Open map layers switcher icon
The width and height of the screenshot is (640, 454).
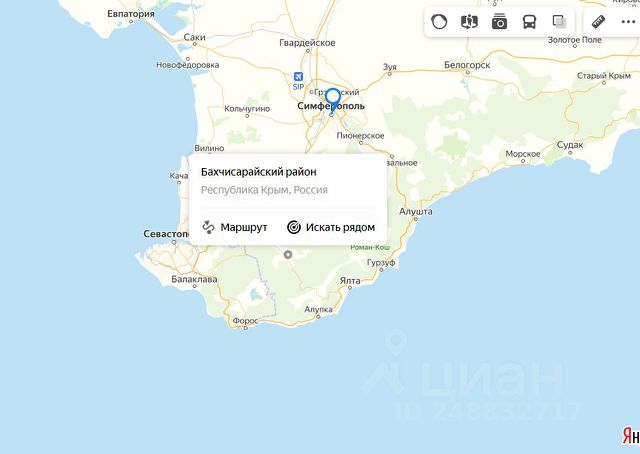[559, 21]
